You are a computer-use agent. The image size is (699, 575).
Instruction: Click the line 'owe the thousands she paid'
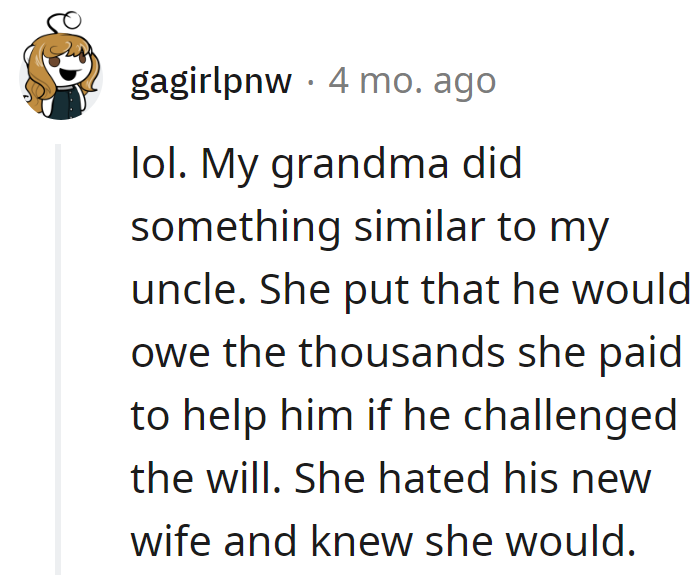[x=406, y=353]
